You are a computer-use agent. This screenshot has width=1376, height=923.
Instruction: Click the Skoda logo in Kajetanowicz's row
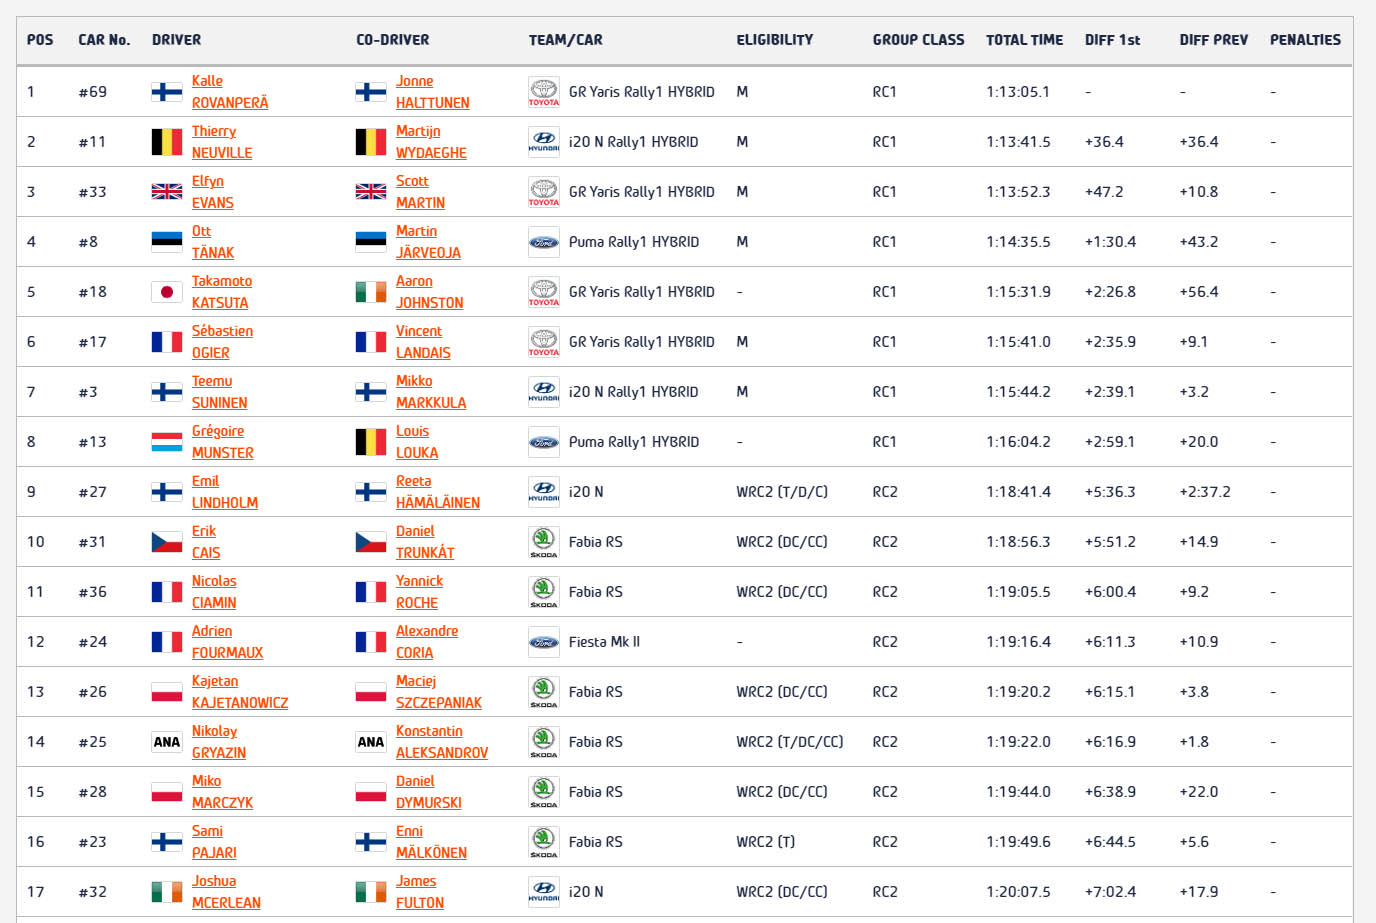(543, 692)
